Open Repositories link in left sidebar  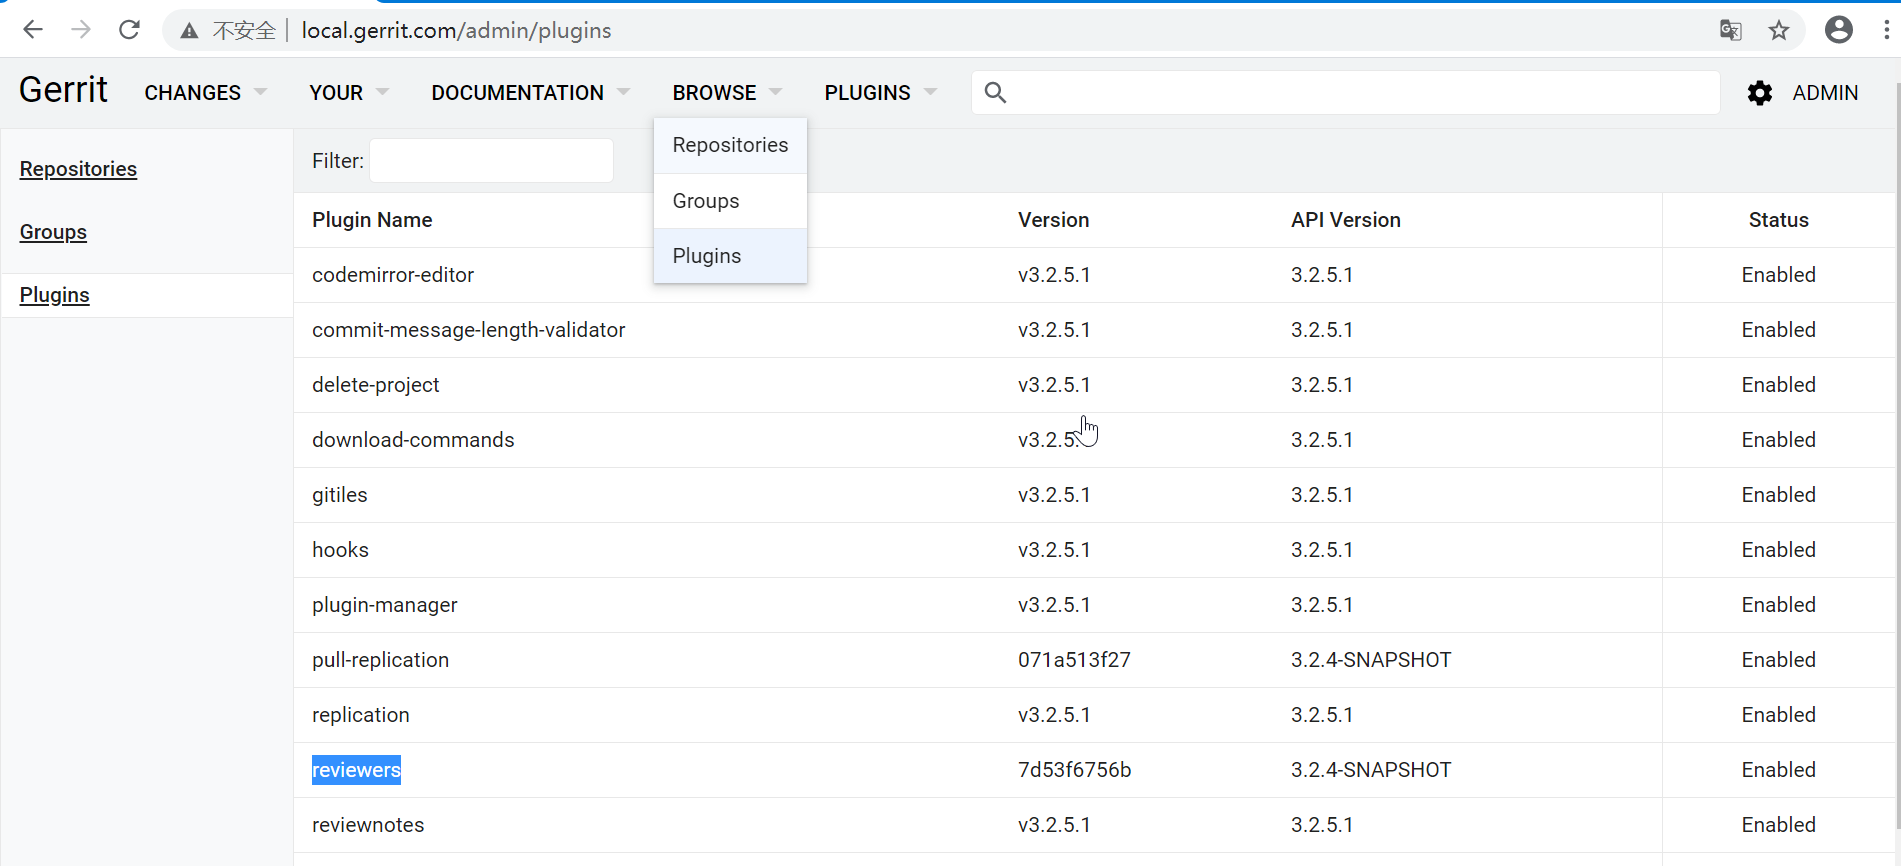78,169
